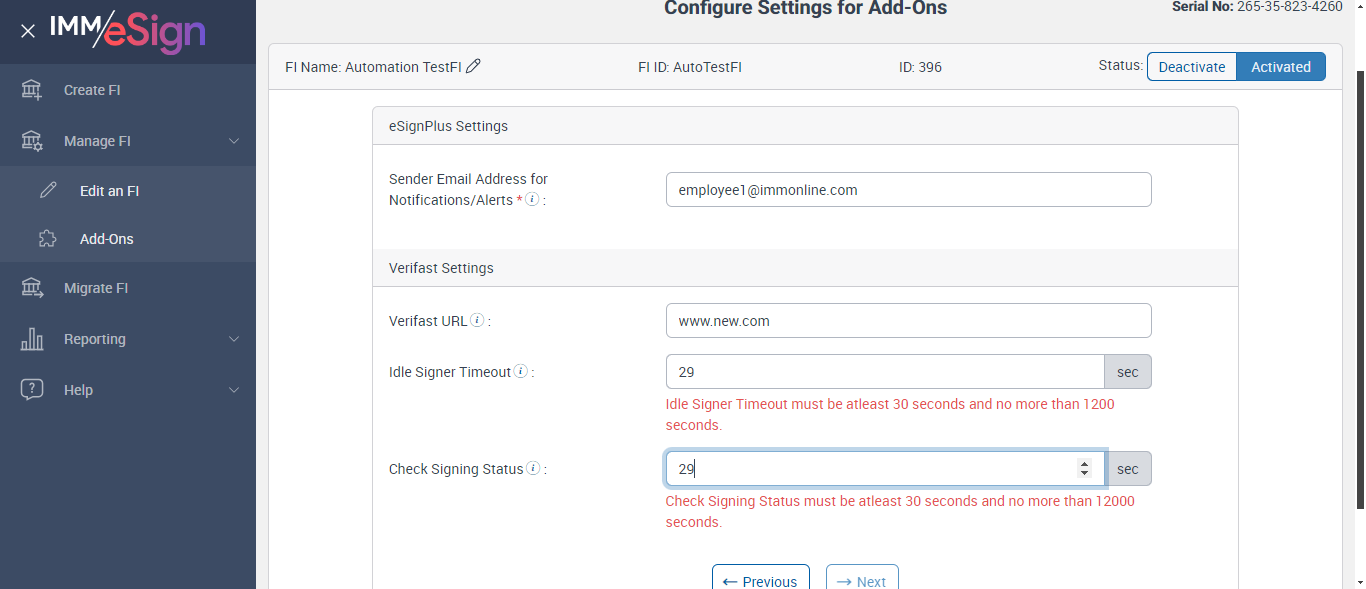Click the Create FI bank icon
The width and height of the screenshot is (1366, 589).
point(32,90)
